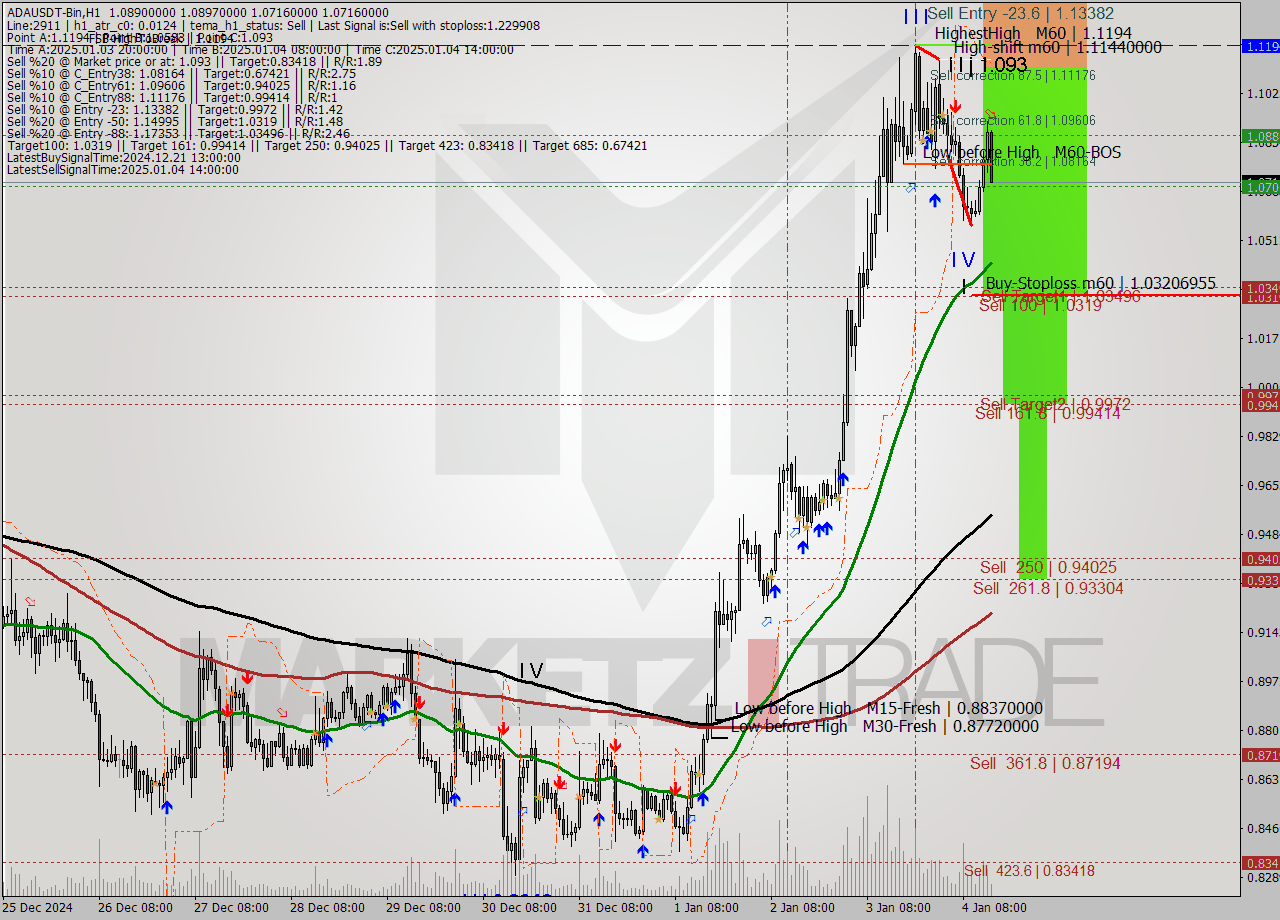Click the red 0.871 price tag on axis
Screen dimensions: 1280x920
(x=1260, y=755)
